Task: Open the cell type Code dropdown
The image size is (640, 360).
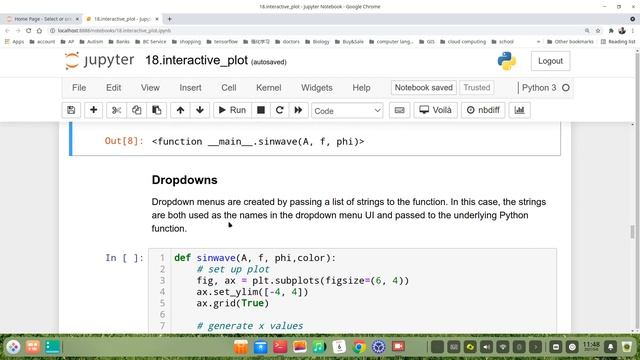Action: 347,111
